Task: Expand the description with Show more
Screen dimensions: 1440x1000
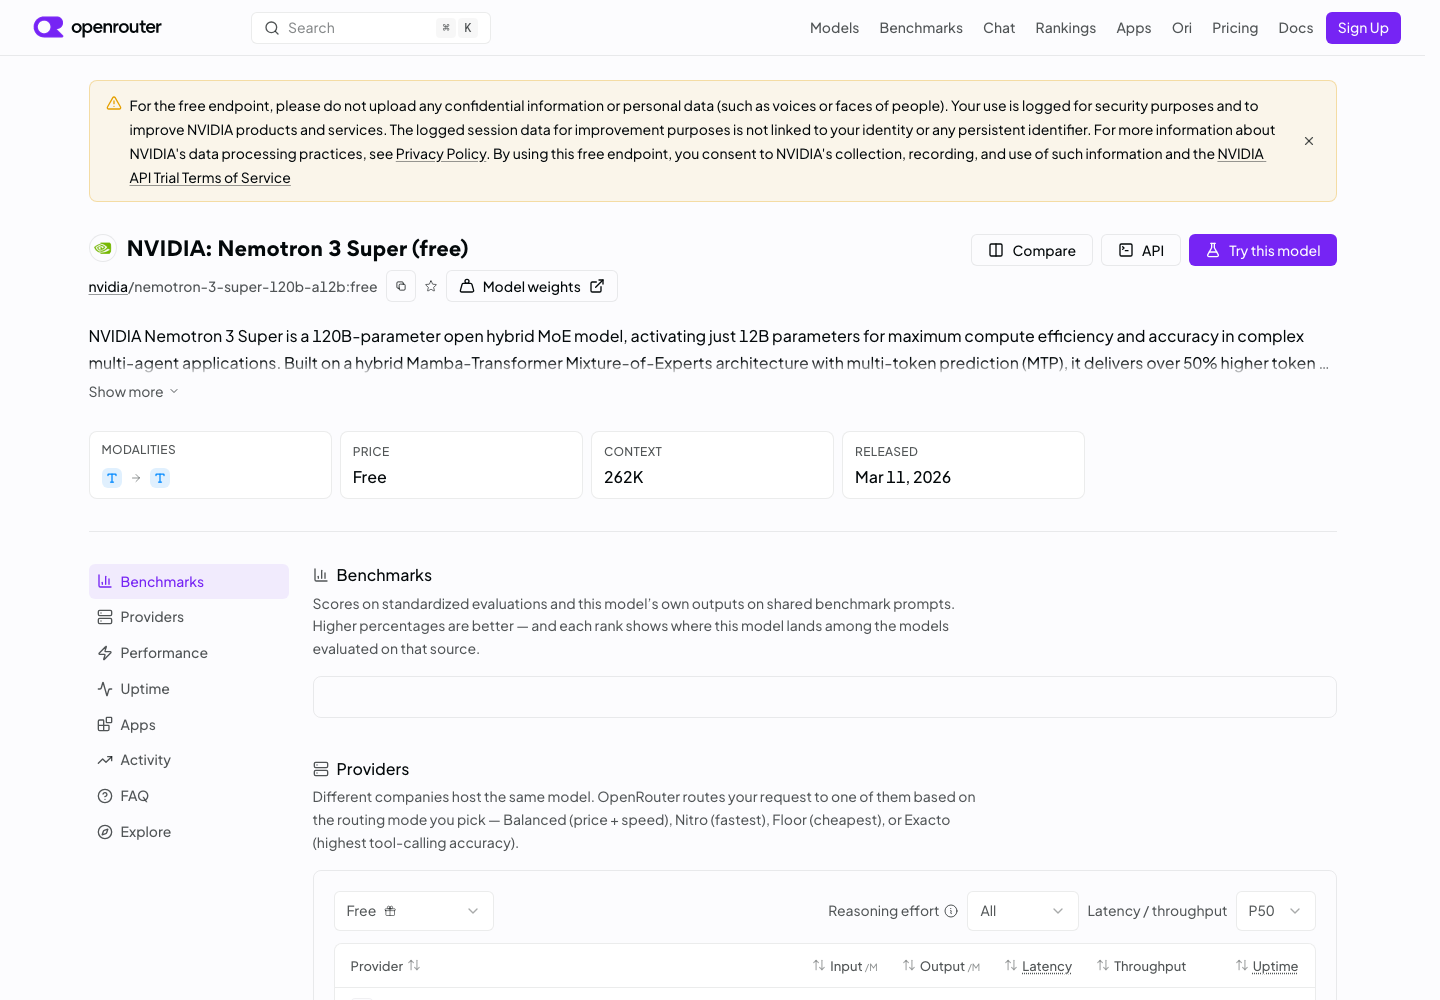Action: pos(134,392)
